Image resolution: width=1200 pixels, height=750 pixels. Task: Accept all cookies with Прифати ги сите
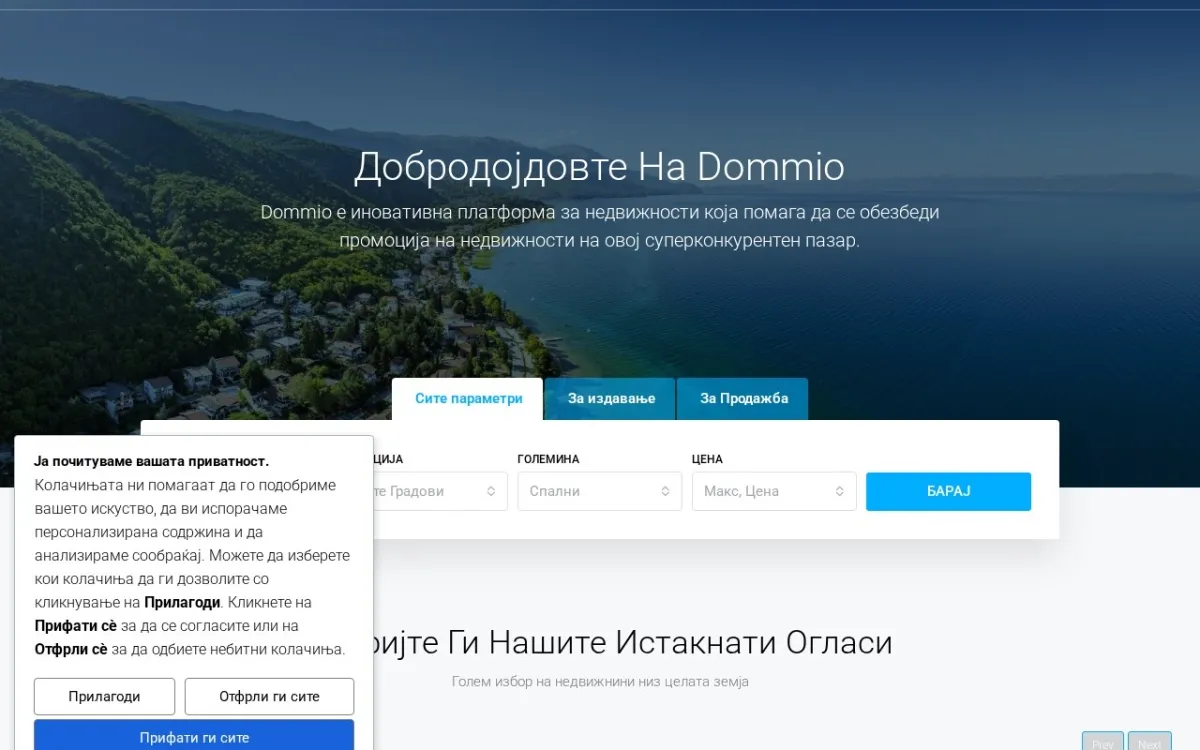click(x=194, y=736)
